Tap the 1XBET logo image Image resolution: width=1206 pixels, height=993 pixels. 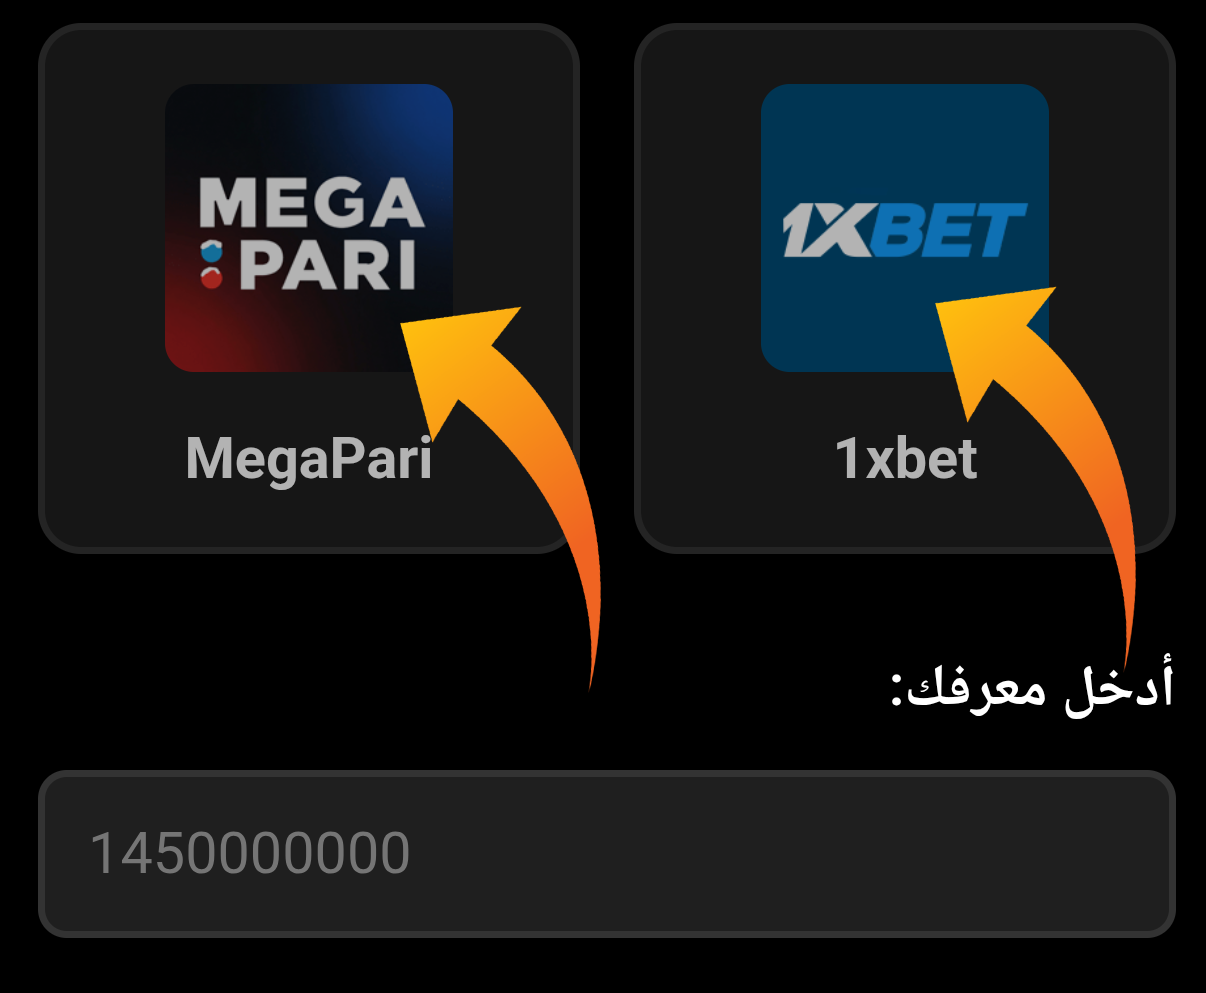(905, 228)
